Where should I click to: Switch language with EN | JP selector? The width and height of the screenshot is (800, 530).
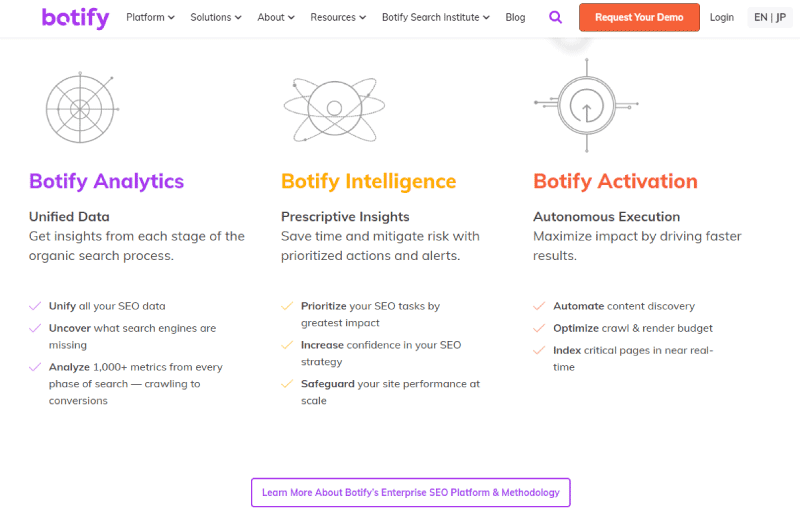770,17
